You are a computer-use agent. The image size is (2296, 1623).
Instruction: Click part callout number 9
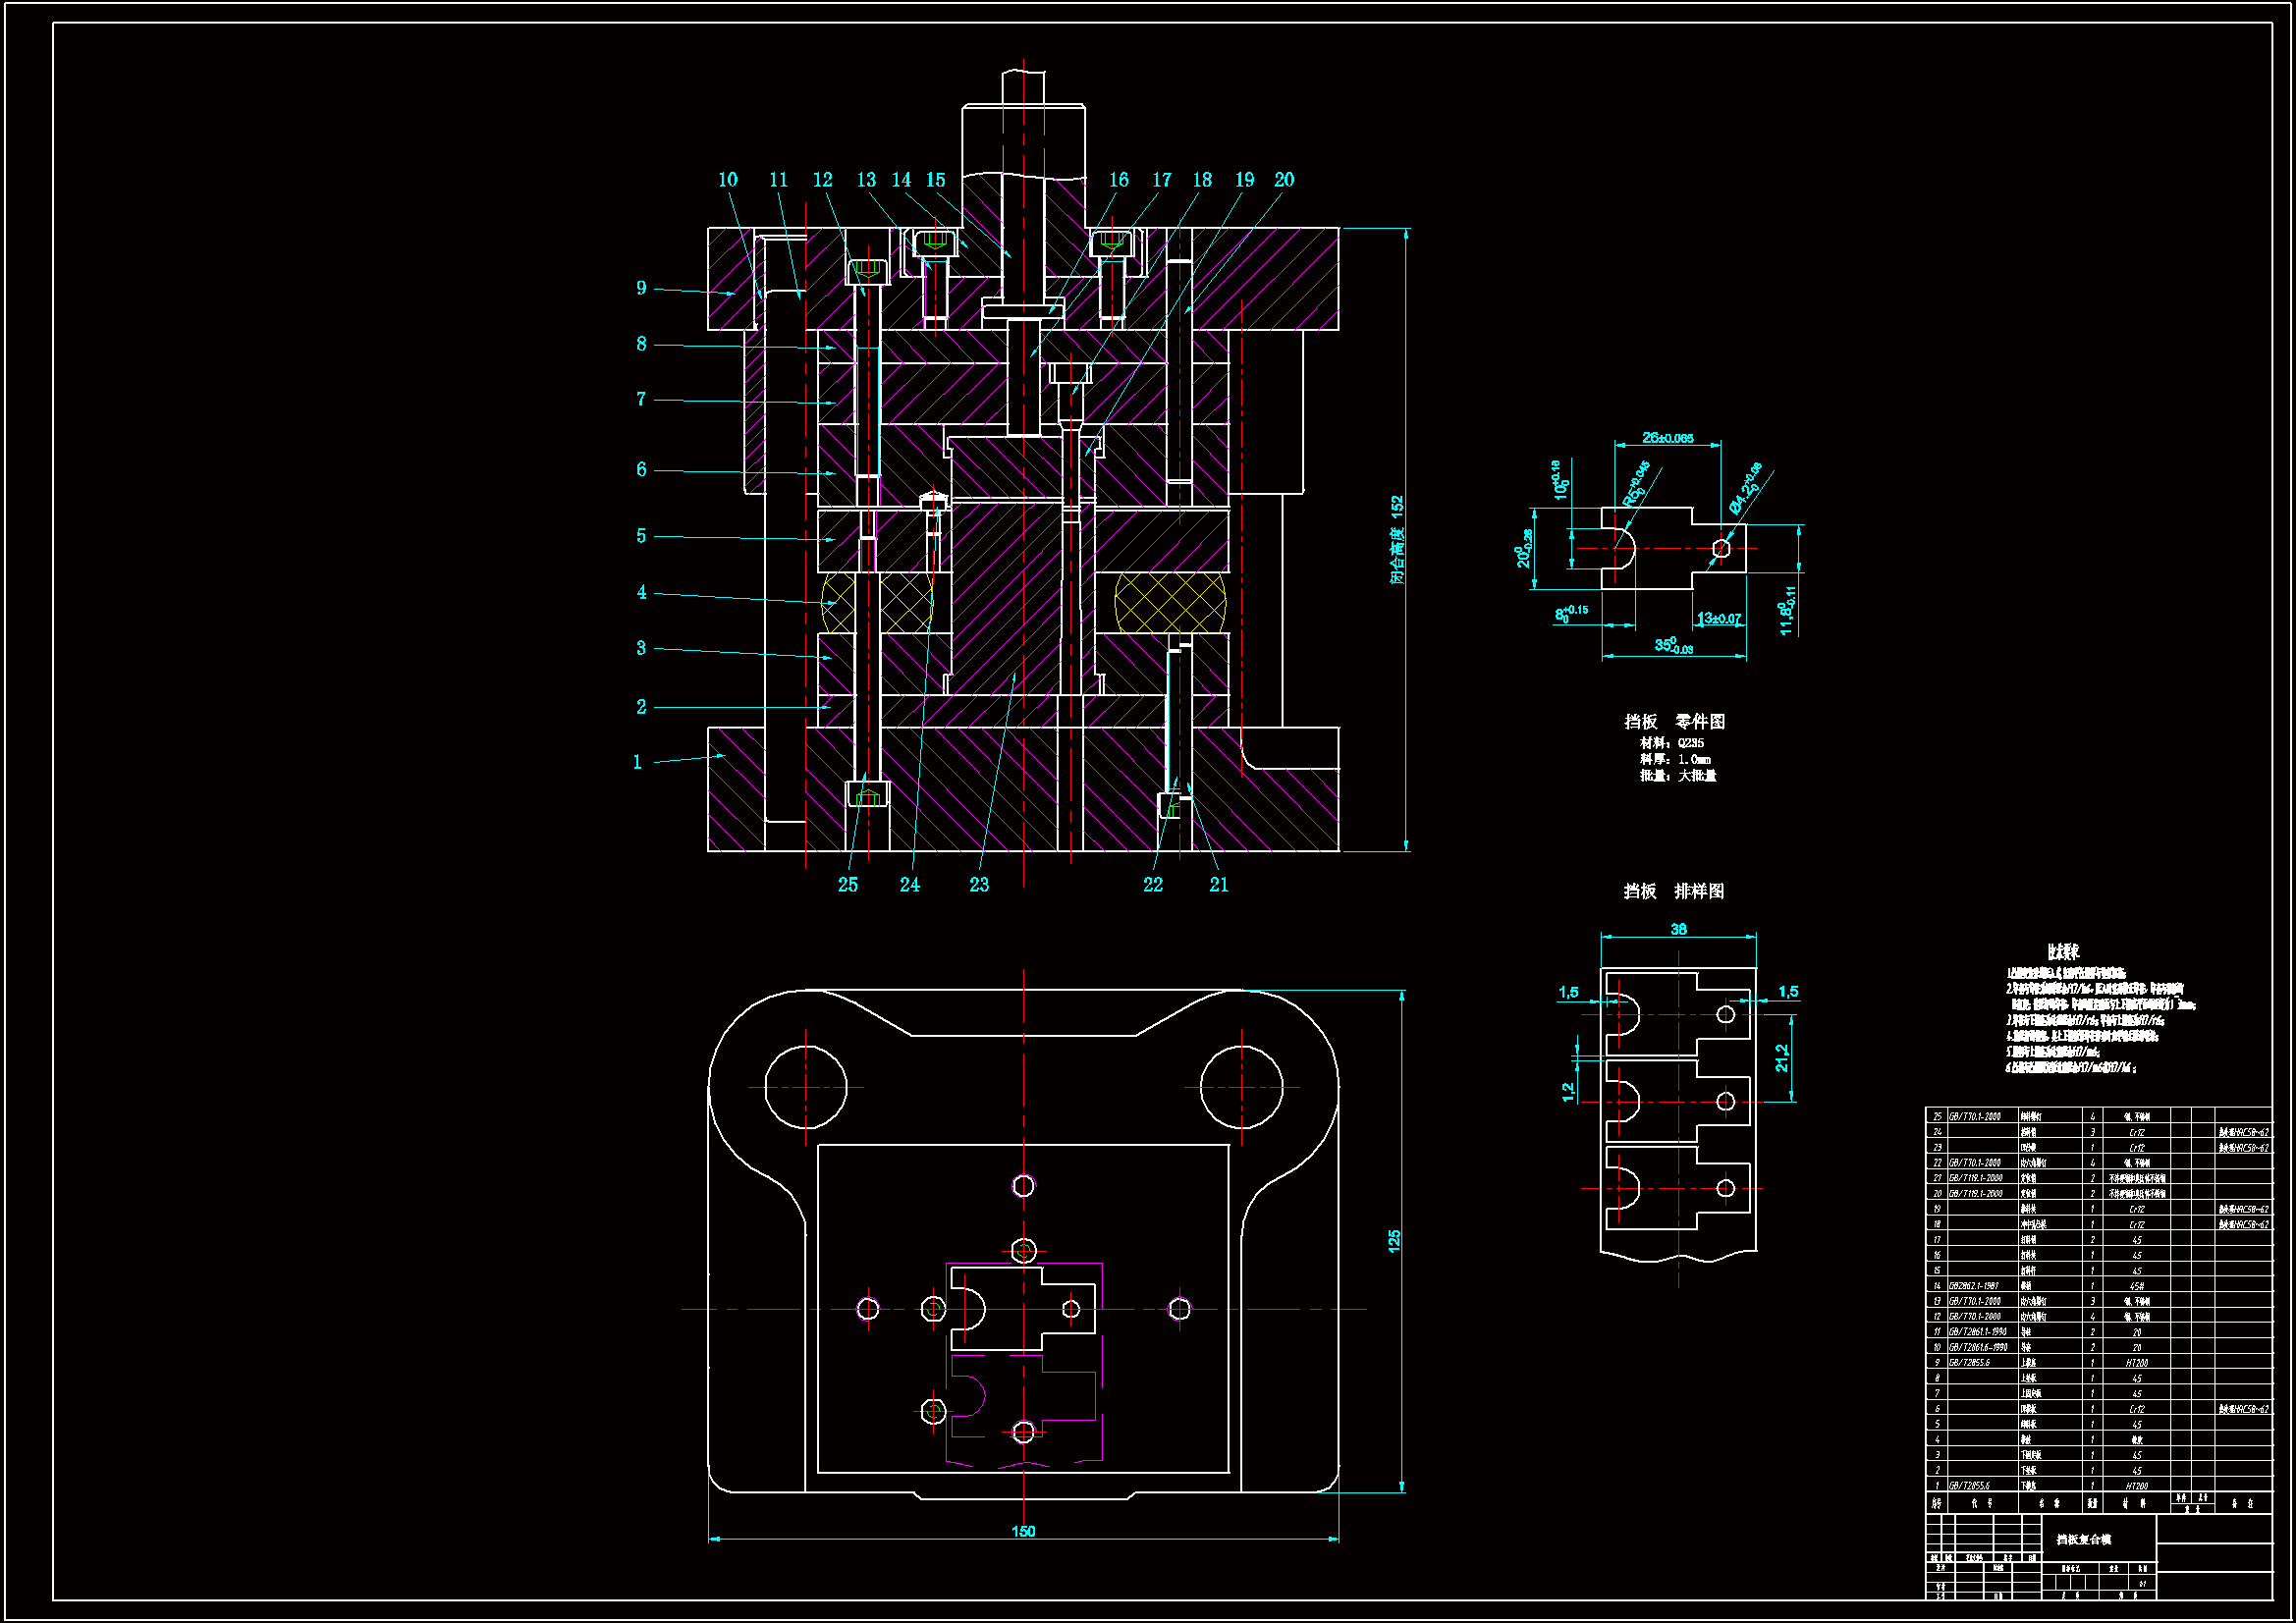pyautogui.click(x=641, y=288)
